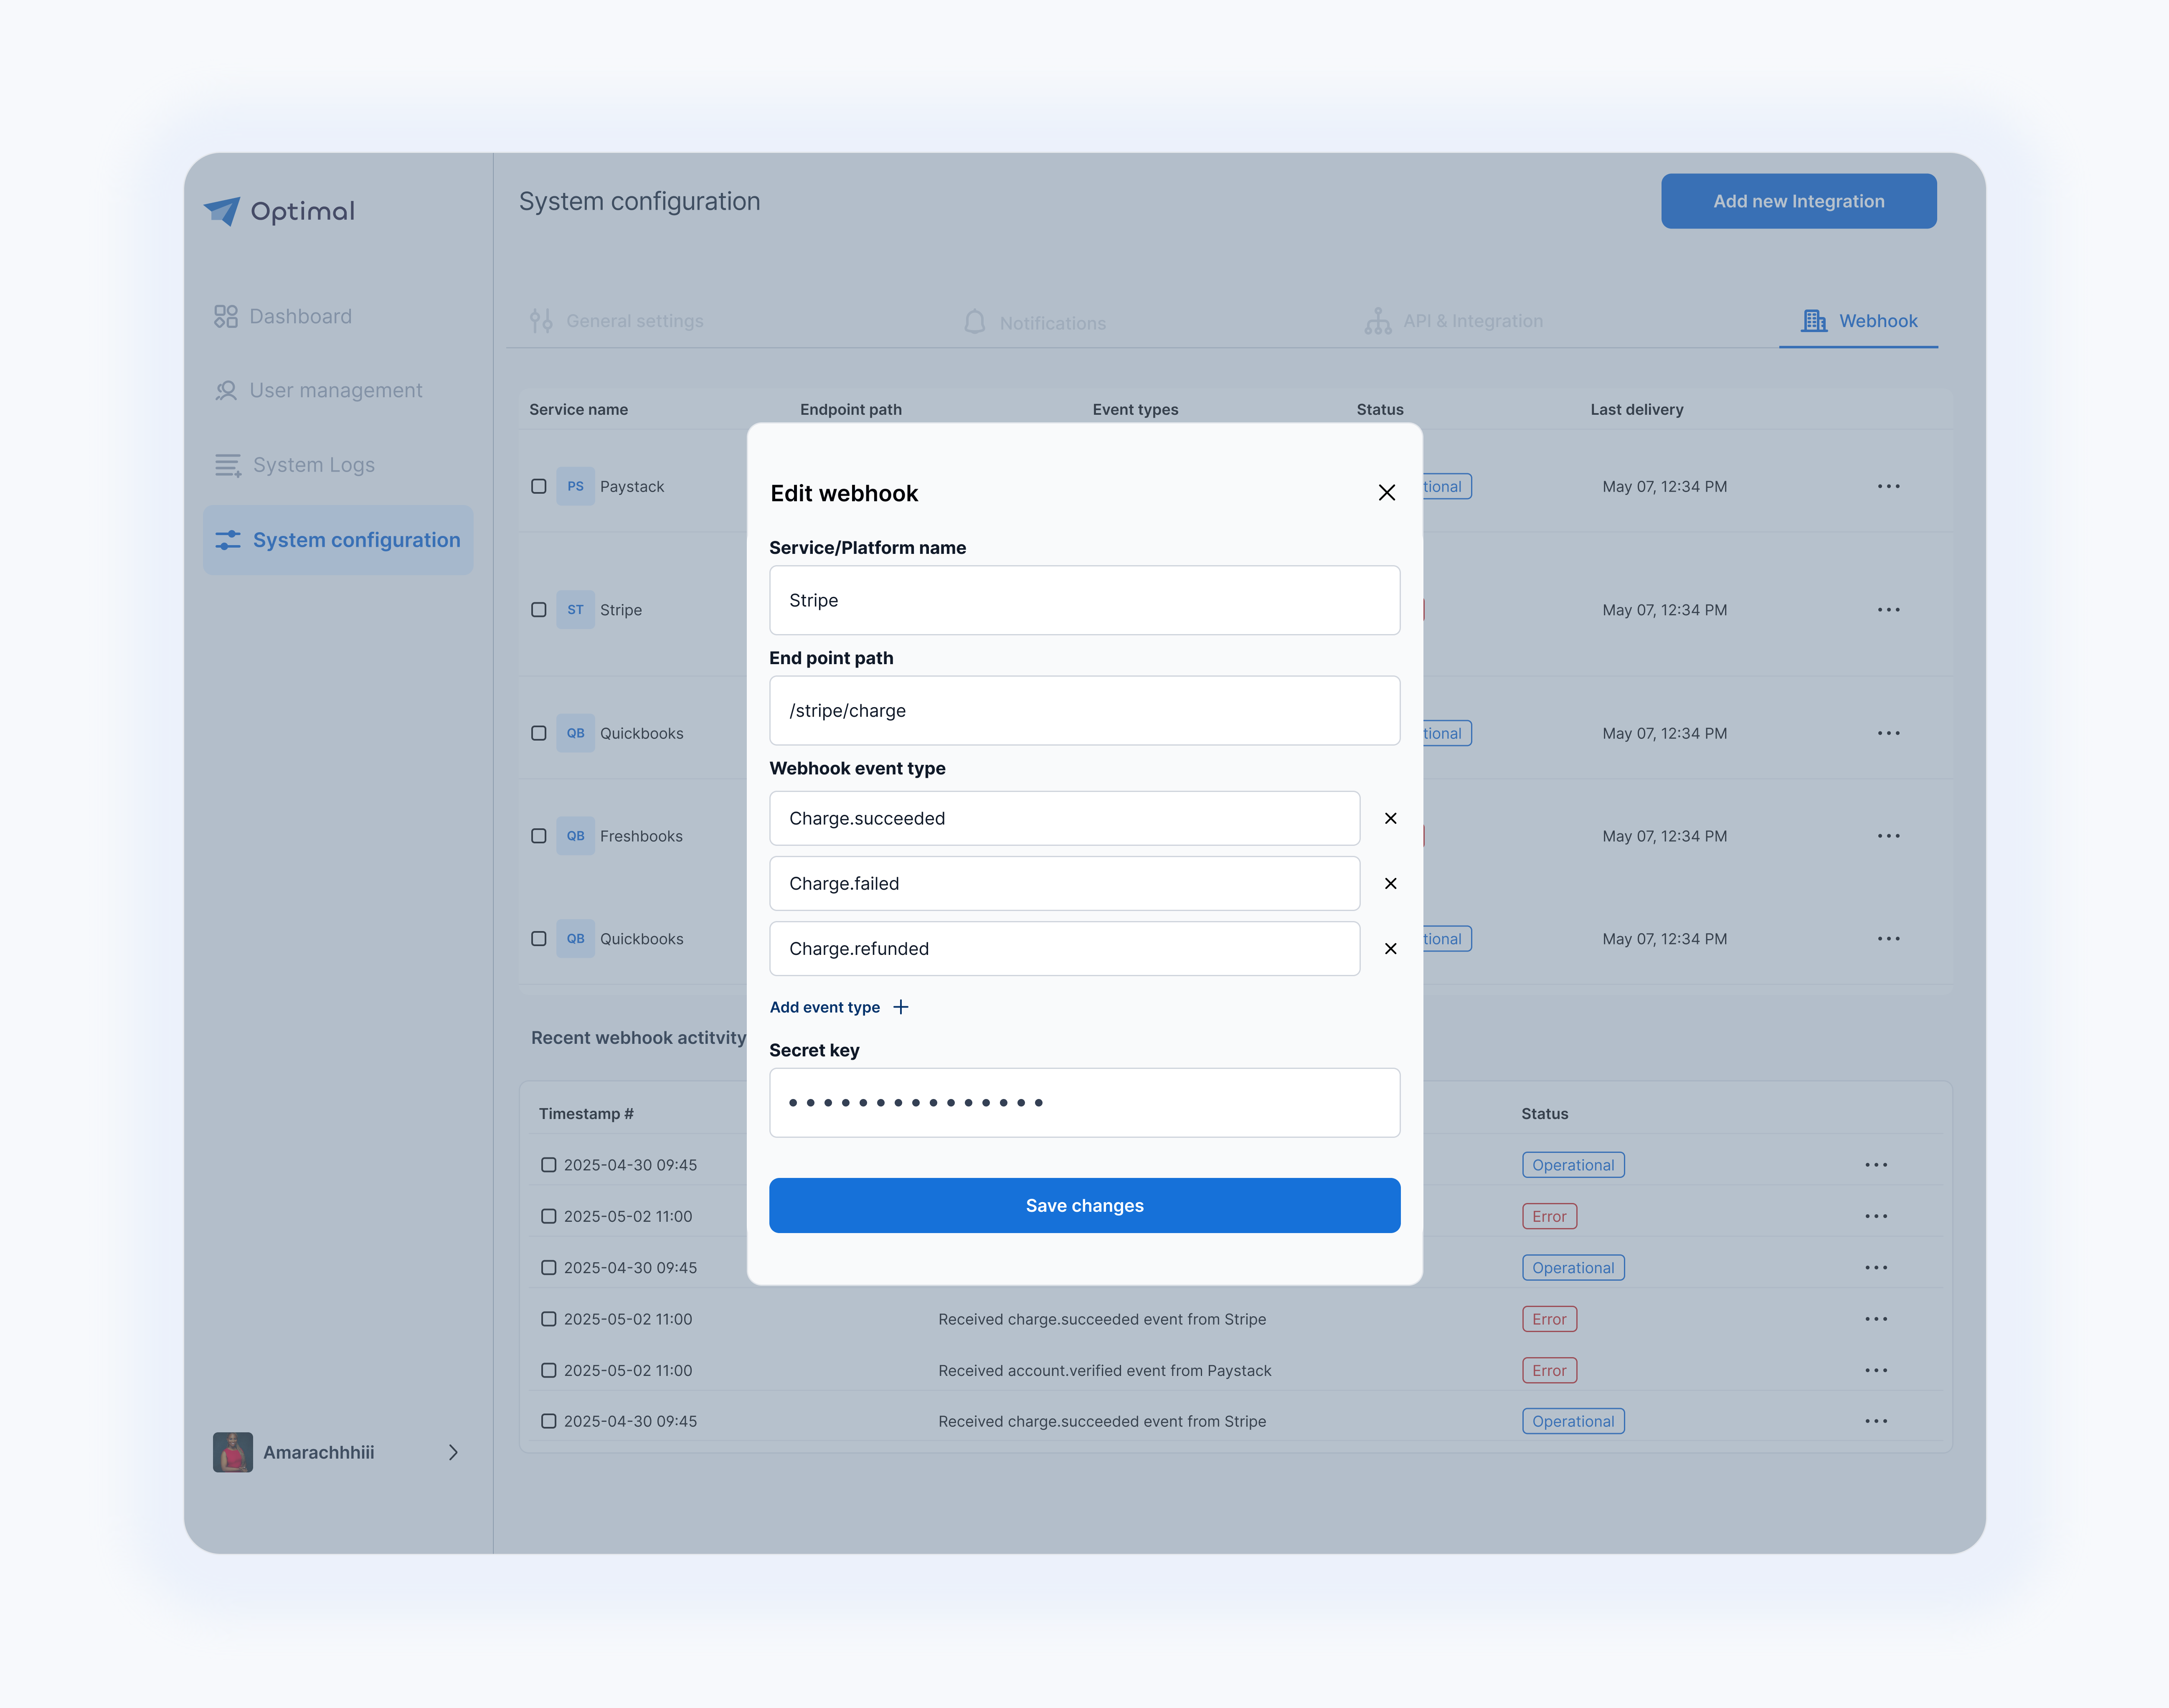This screenshot has width=2169, height=1708.
Task: Open the Dashboard sidebar icon
Action: tap(226, 316)
